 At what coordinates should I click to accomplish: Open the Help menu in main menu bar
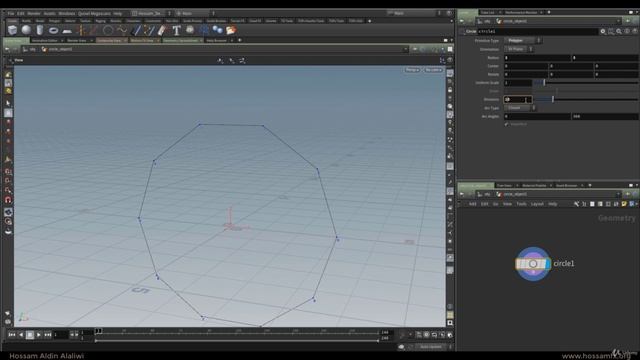point(118,13)
